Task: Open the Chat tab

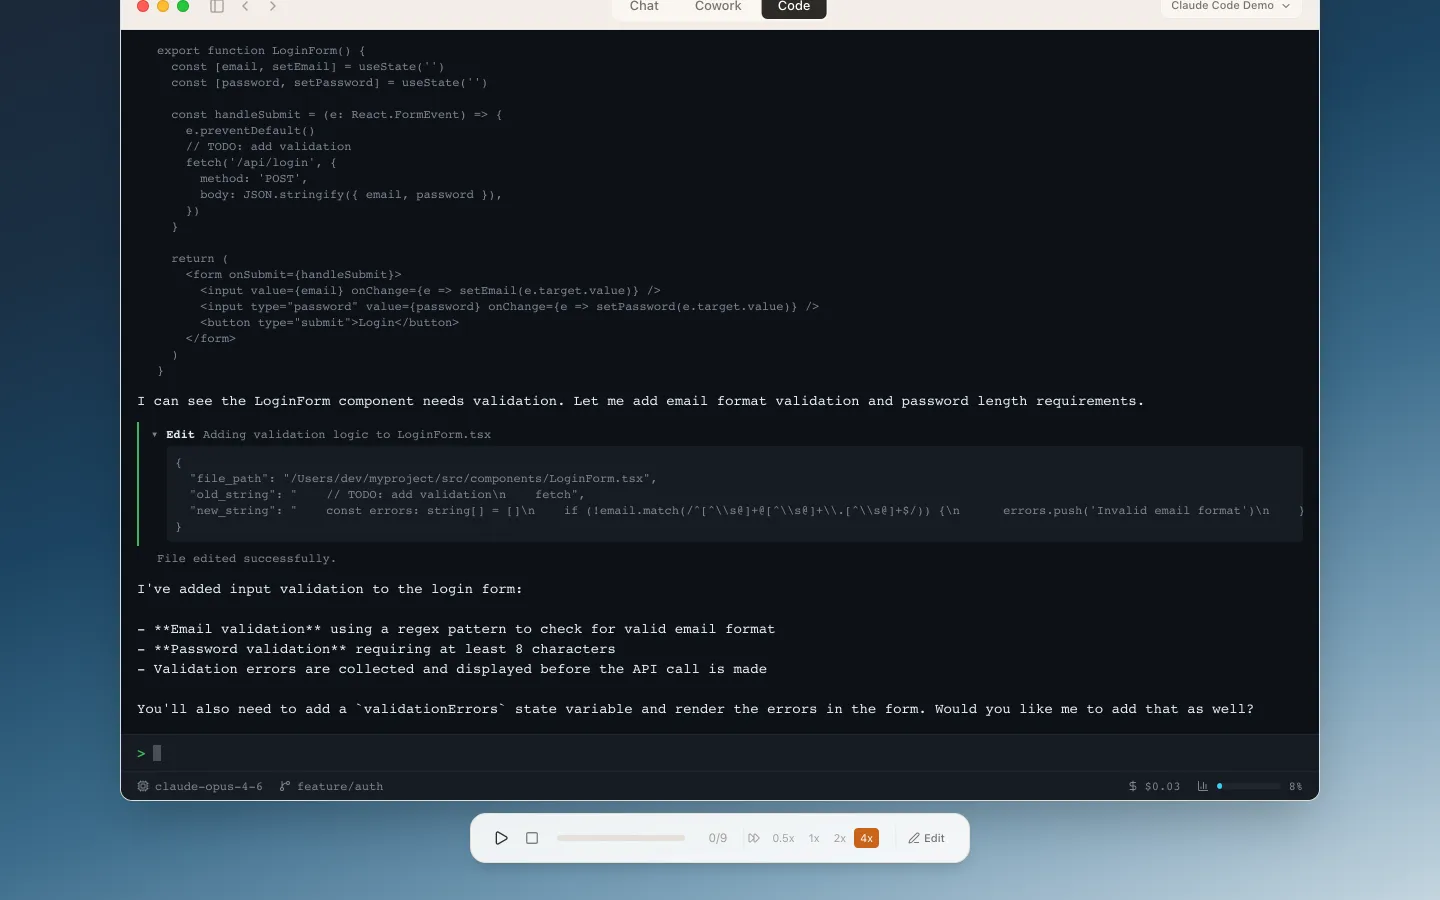Action: click(643, 6)
